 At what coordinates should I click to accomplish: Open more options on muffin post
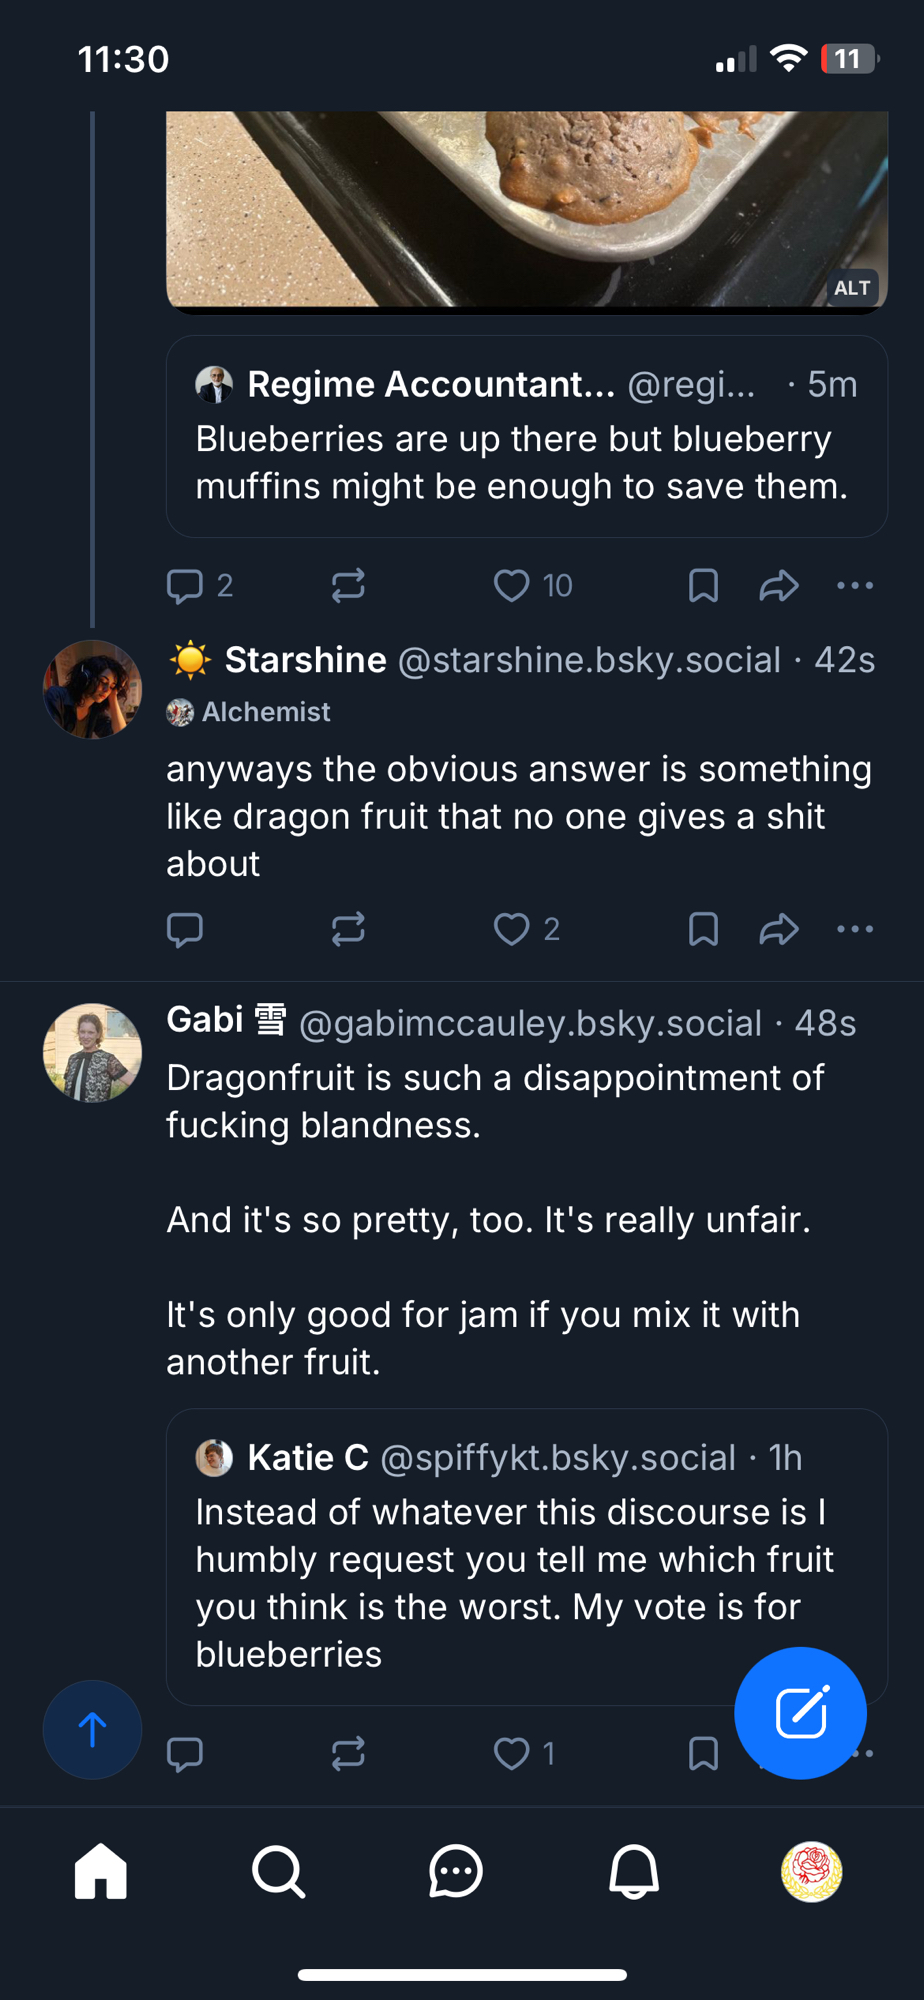(x=855, y=585)
